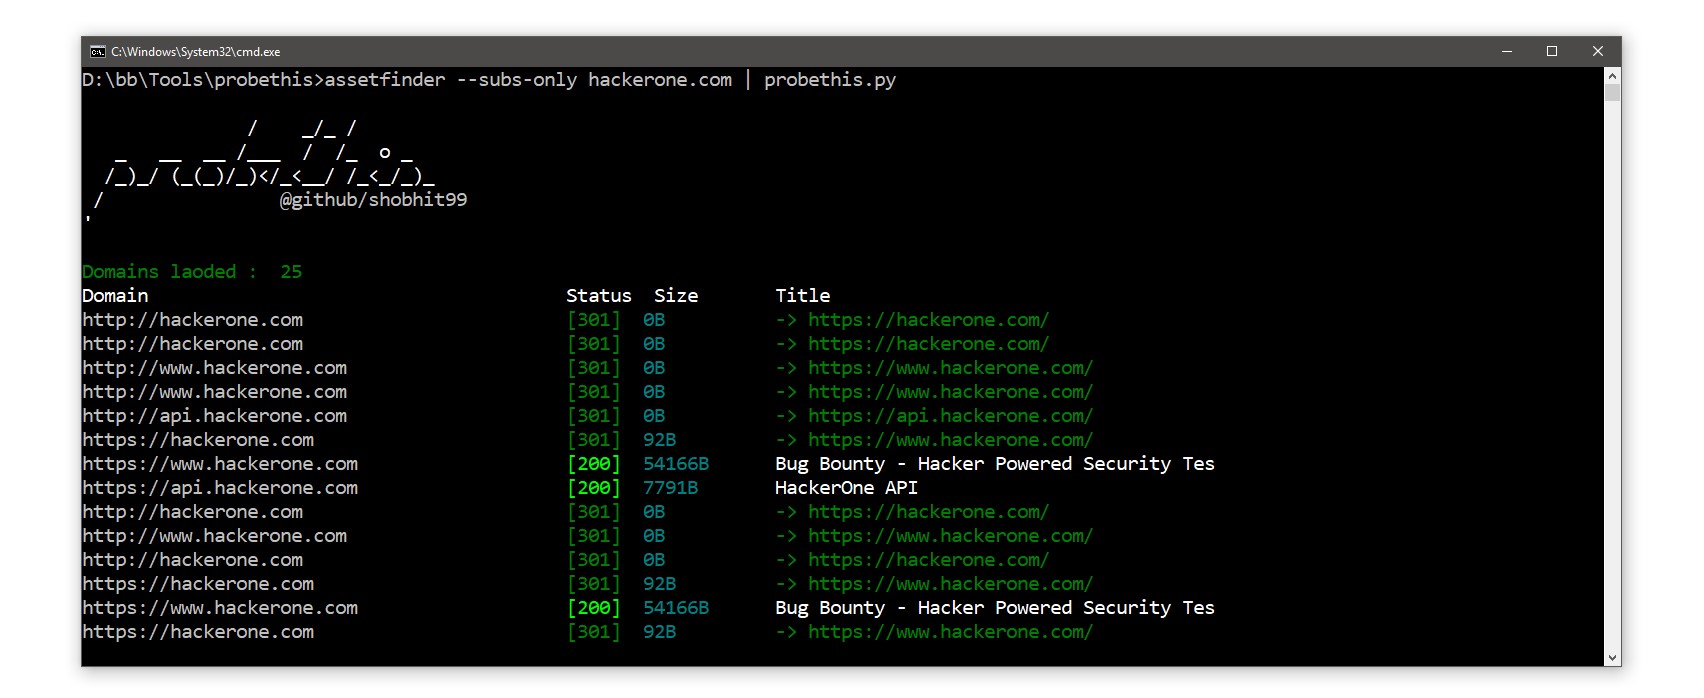Click the scrollbar down arrow
The image size is (1704, 698).
point(1612,657)
